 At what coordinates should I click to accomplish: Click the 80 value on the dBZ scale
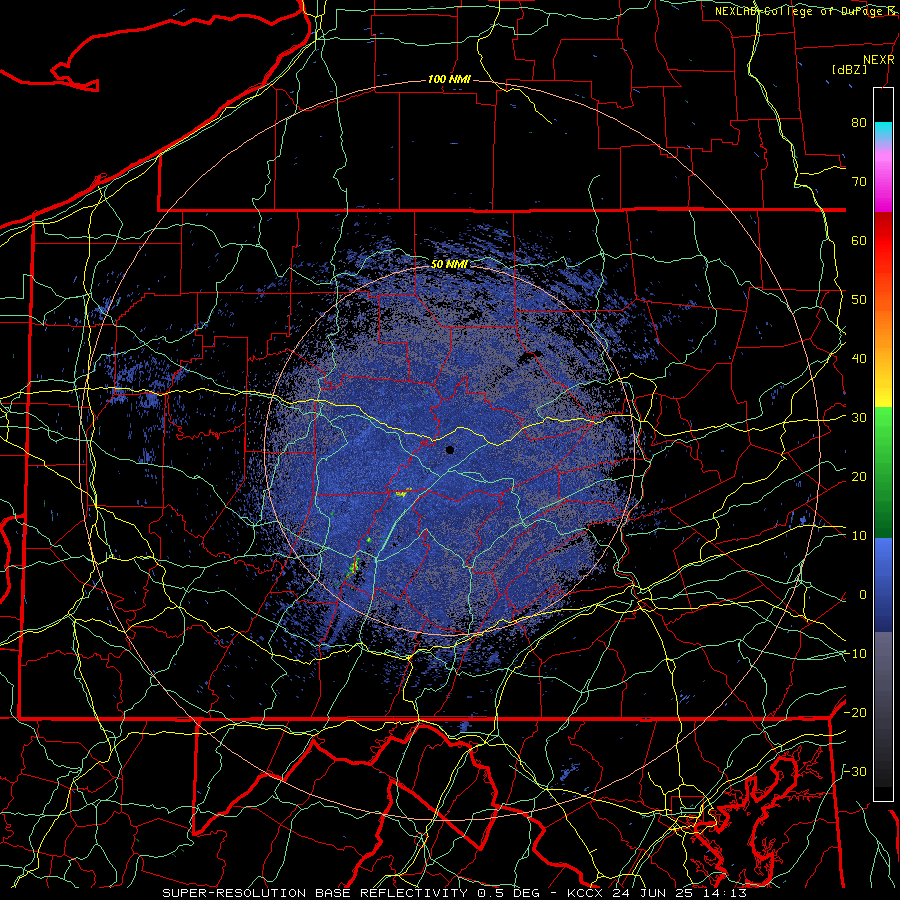pyautogui.click(x=859, y=122)
